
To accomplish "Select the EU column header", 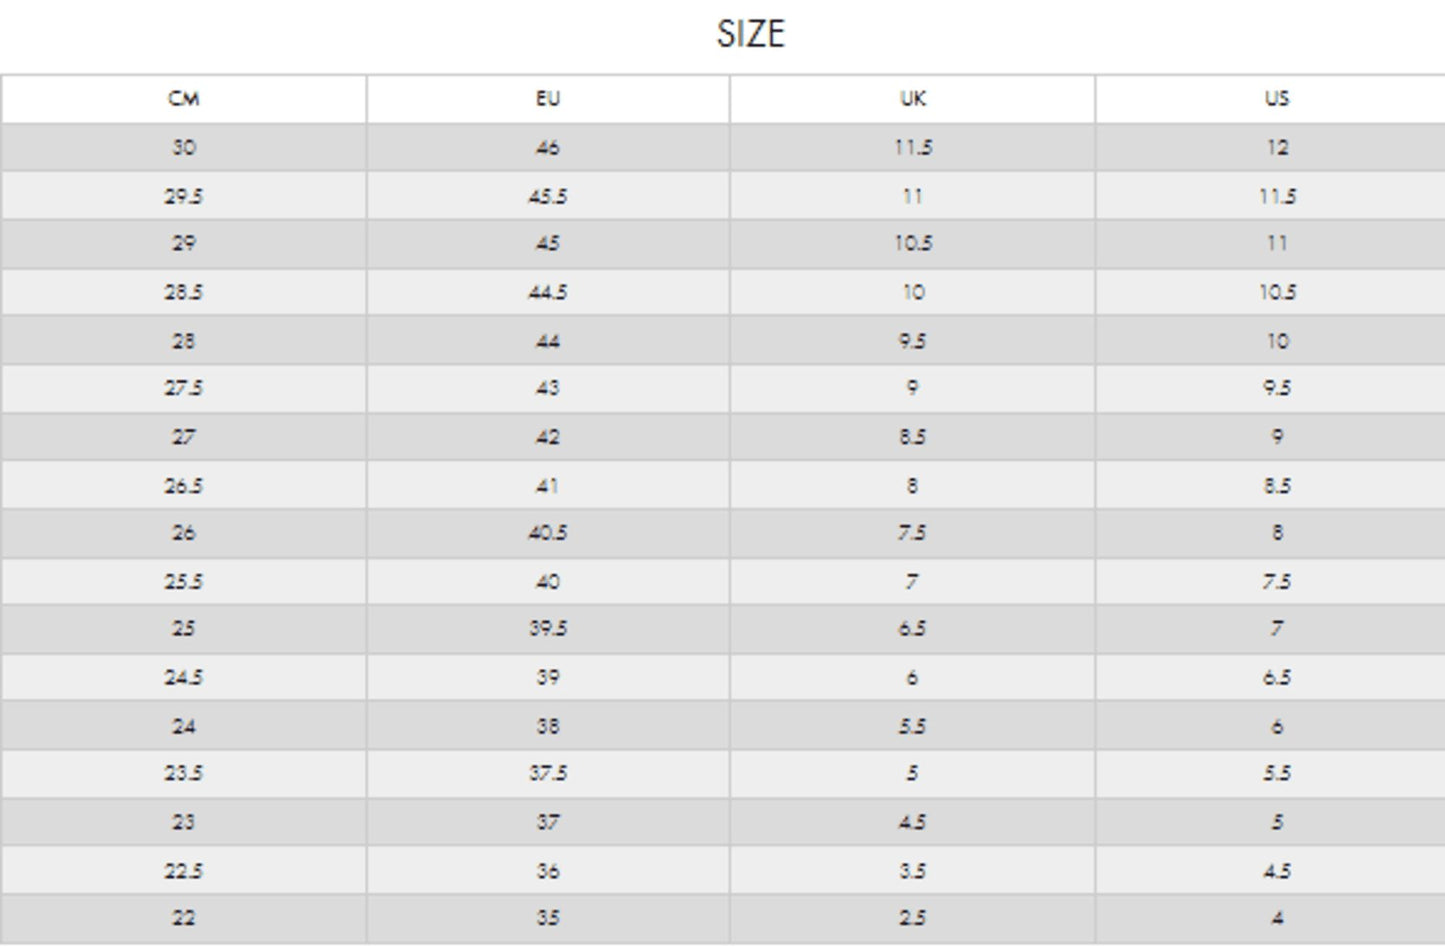I will point(547,99).
